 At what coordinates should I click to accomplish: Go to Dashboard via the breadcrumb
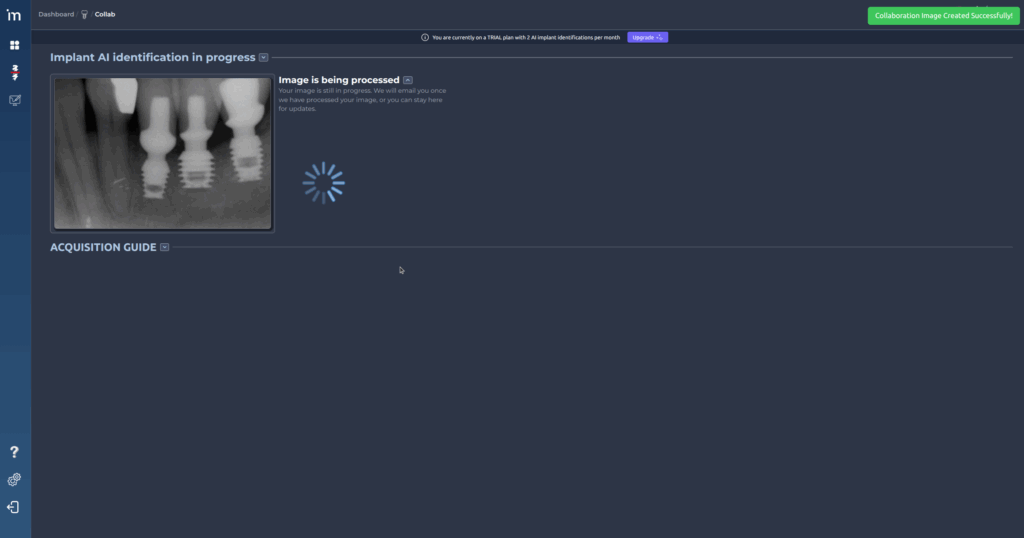click(55, 14)
